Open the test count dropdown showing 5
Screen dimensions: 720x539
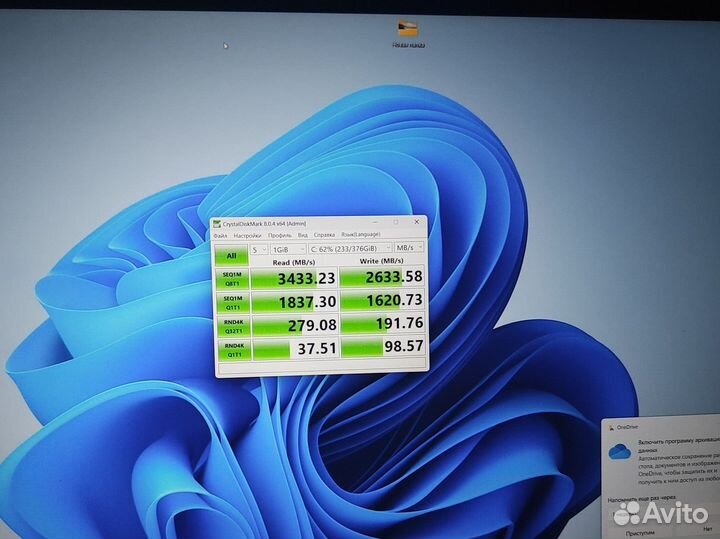[x=259, y=249]
